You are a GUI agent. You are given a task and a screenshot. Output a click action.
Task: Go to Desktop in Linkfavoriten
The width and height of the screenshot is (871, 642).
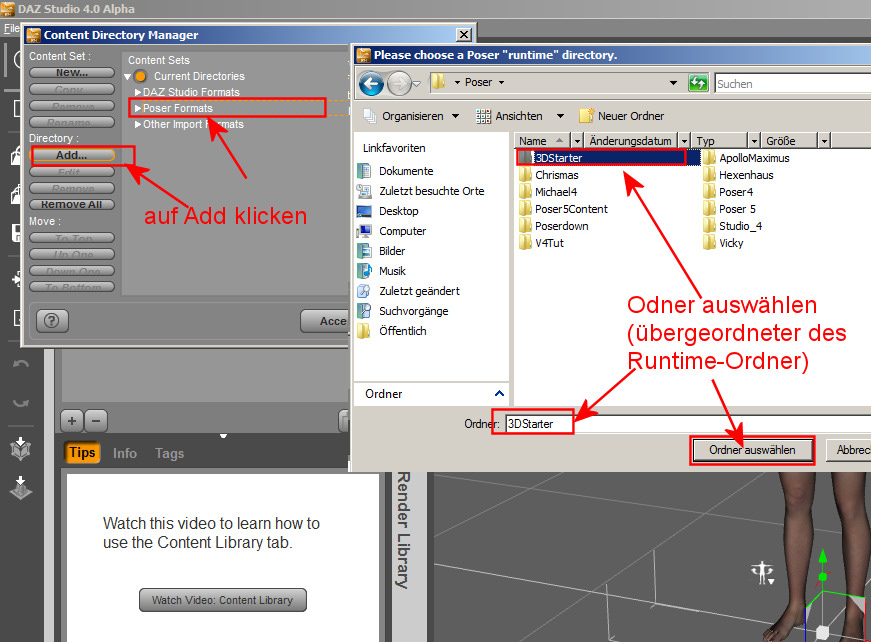[x=398, y=211]
